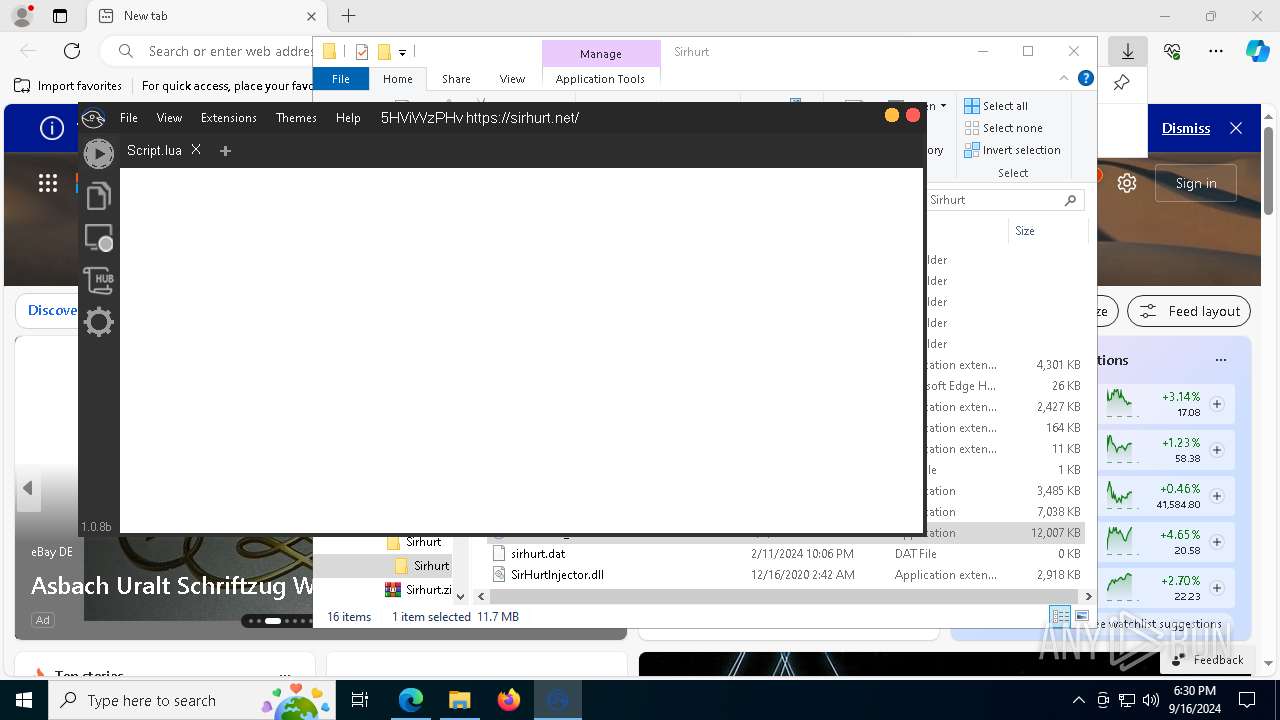Minimize SirHurt with the orange circle
The width and height of the screenshot is (1280, 720).
(x=891, y=115)
